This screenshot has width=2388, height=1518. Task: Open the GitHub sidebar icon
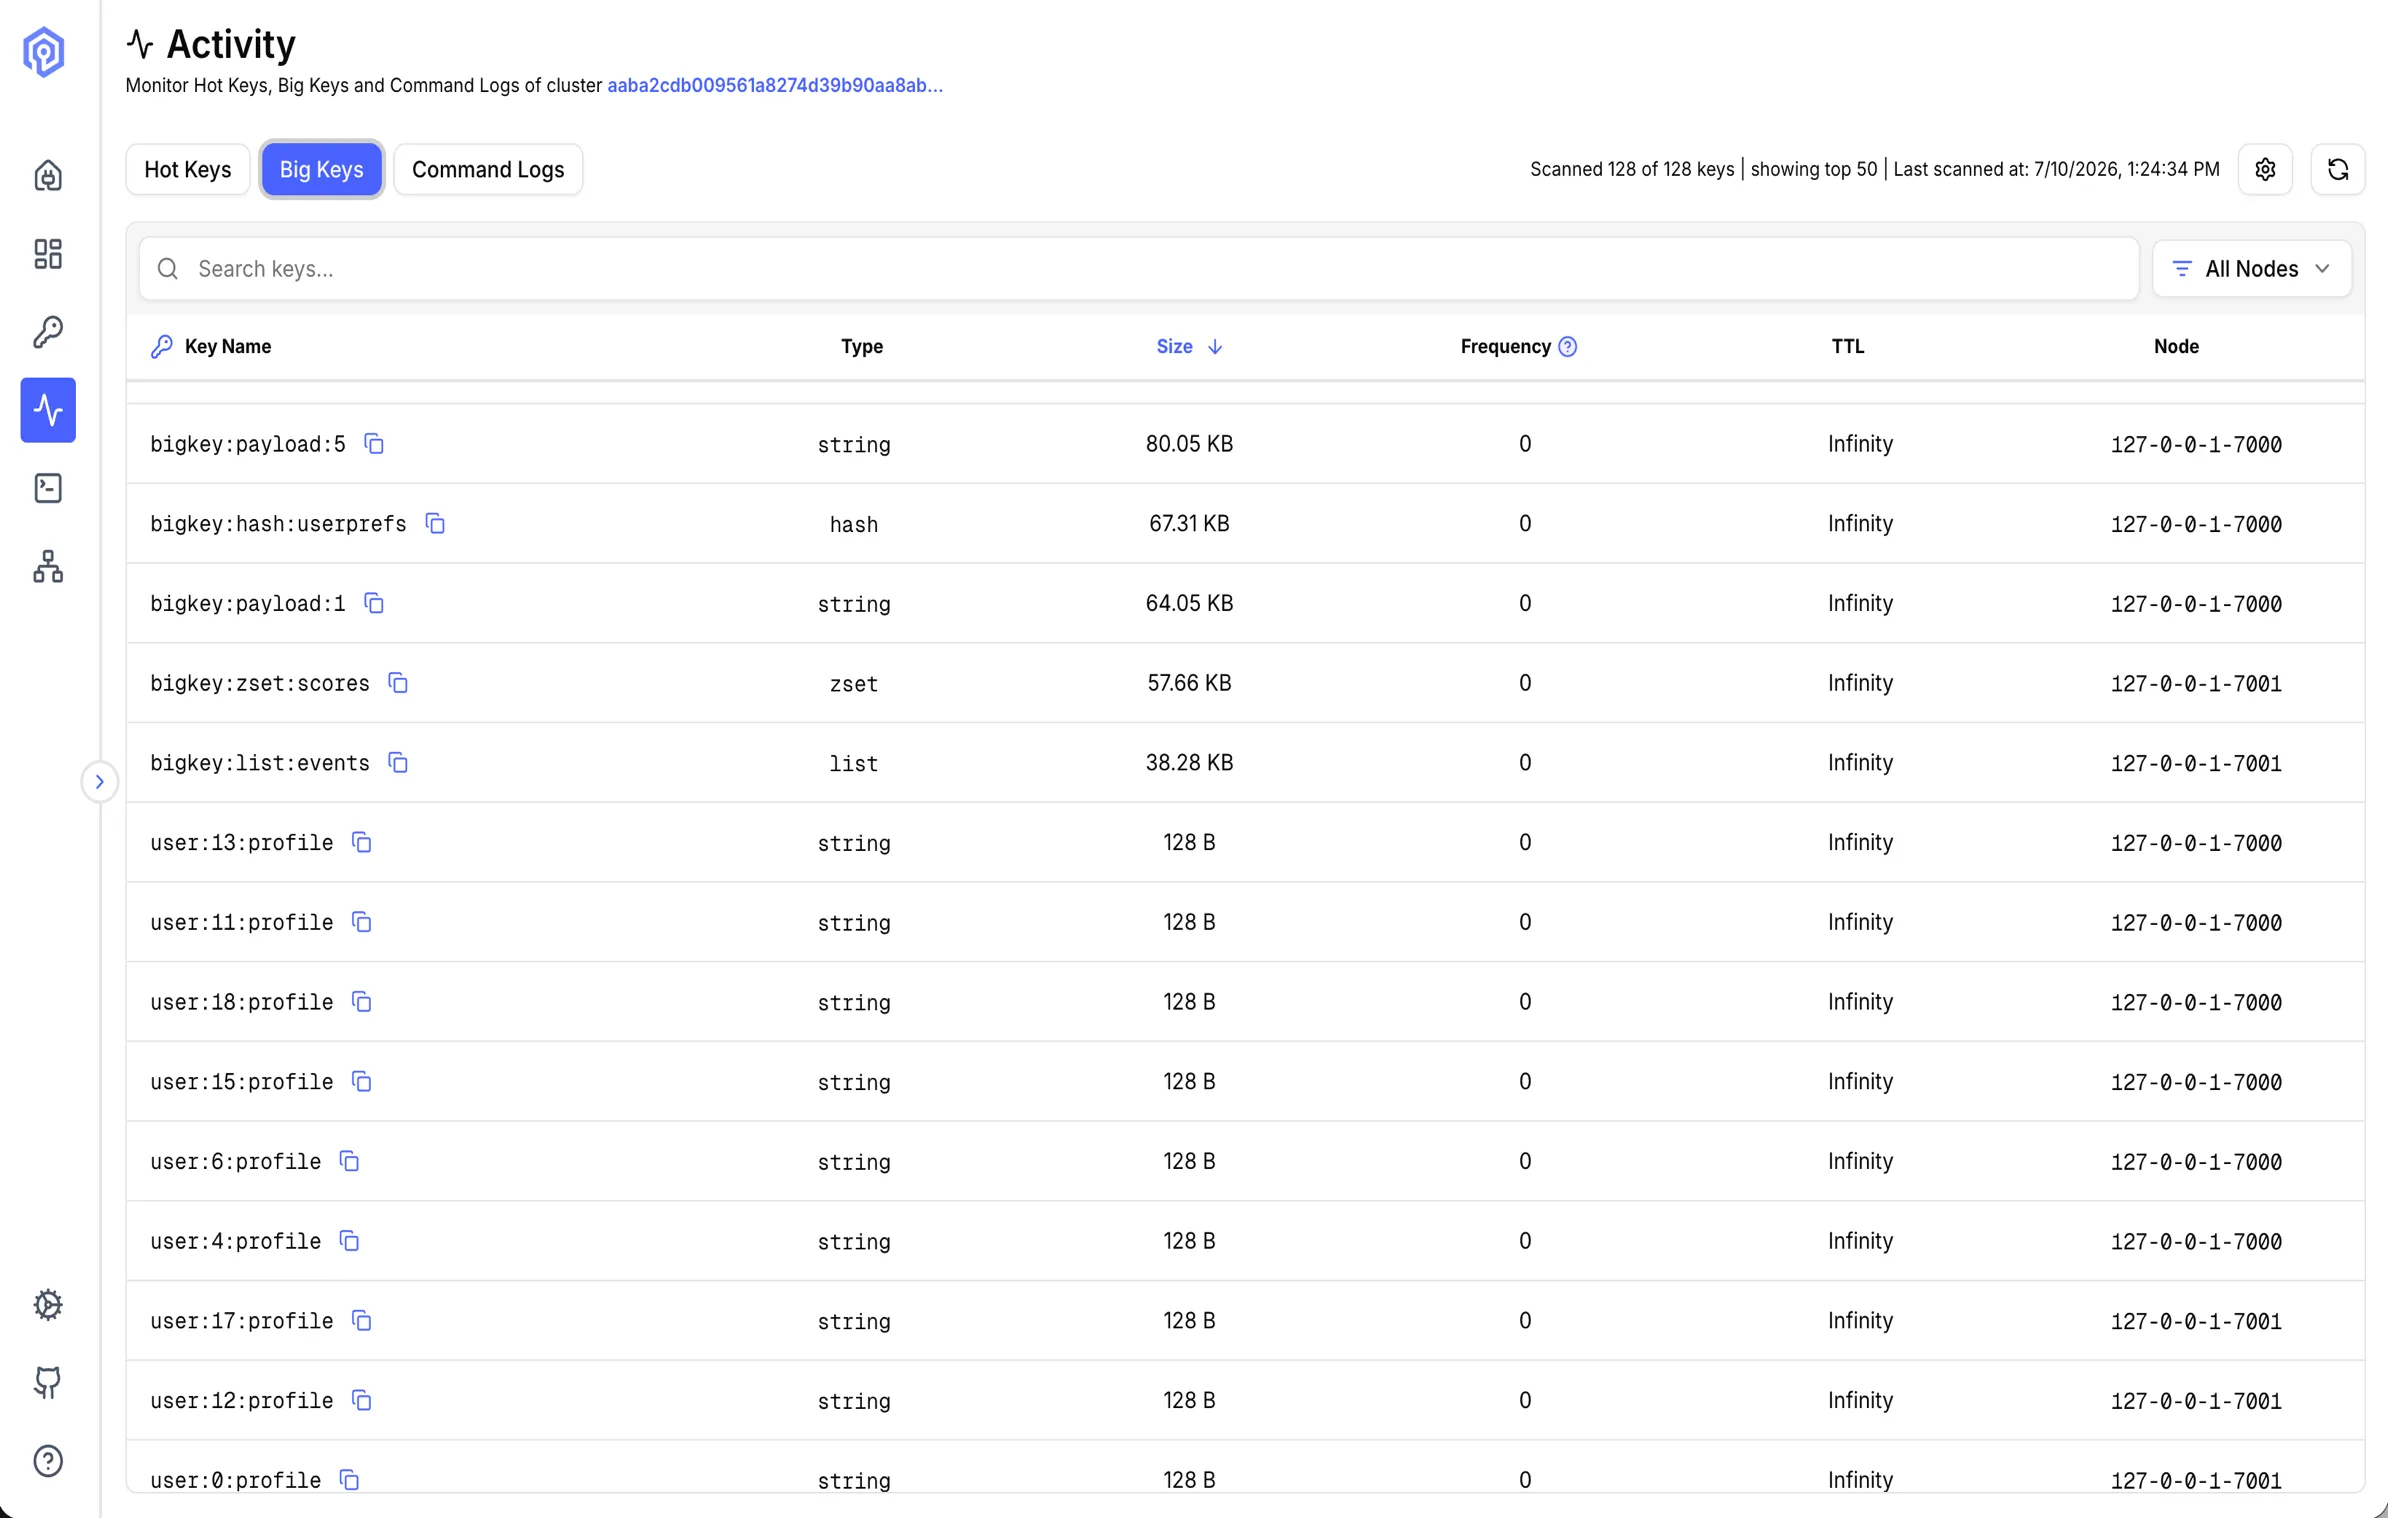(48, 1383)
